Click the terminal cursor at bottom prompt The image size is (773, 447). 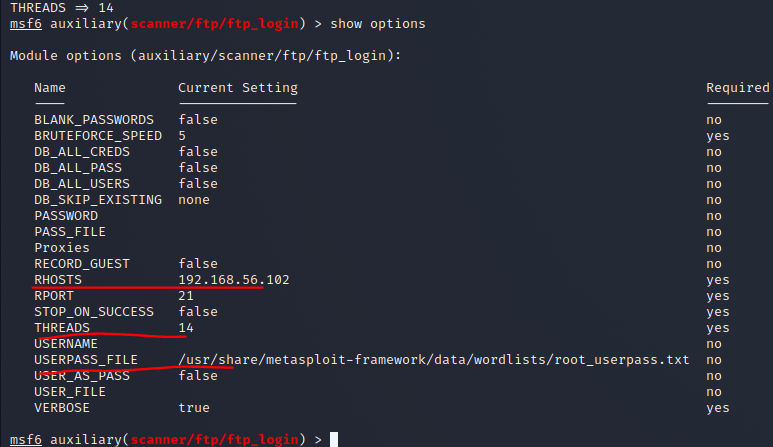[334, 439]
